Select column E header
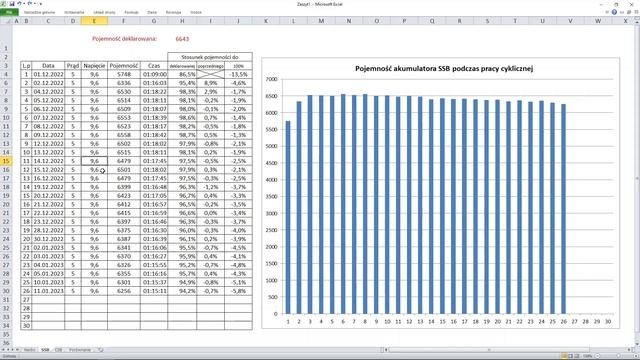 point(94,21)
